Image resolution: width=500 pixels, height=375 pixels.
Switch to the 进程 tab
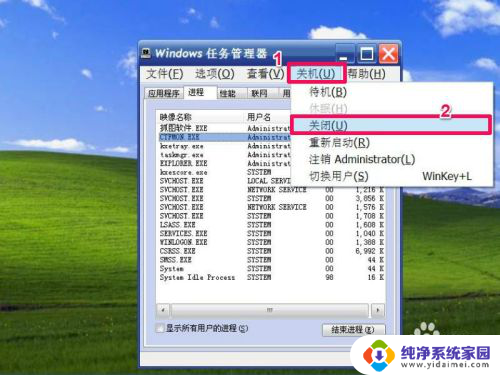pyautogui.click(x=200, y=92)
